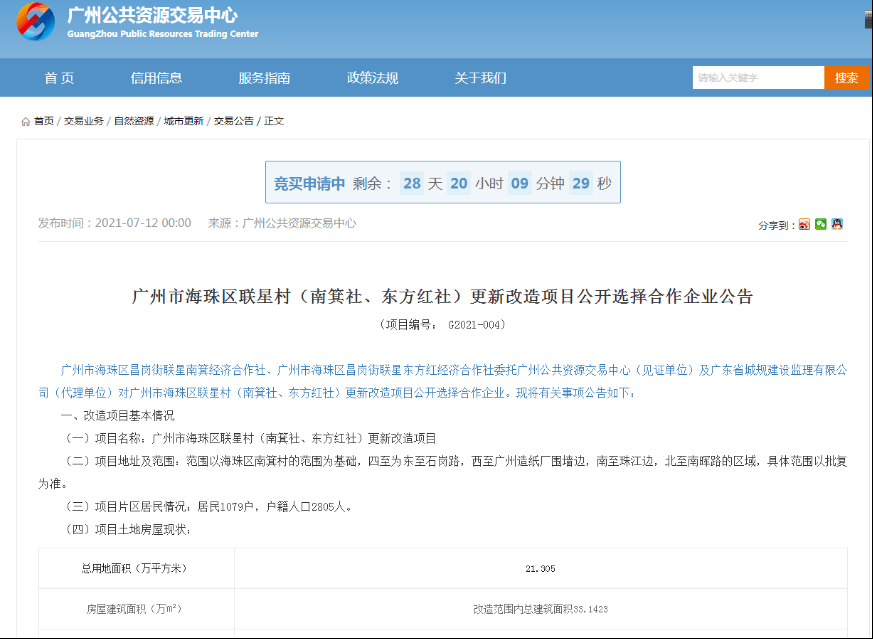Click 首页 breadcrumb text link

[x=44, y=121]
